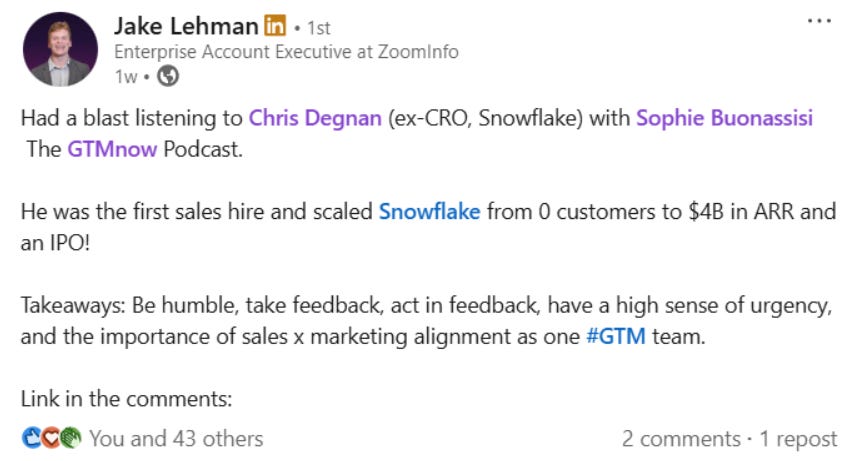
Task: Click the "1w" post timestamp
Action: (x=125, y=76)
